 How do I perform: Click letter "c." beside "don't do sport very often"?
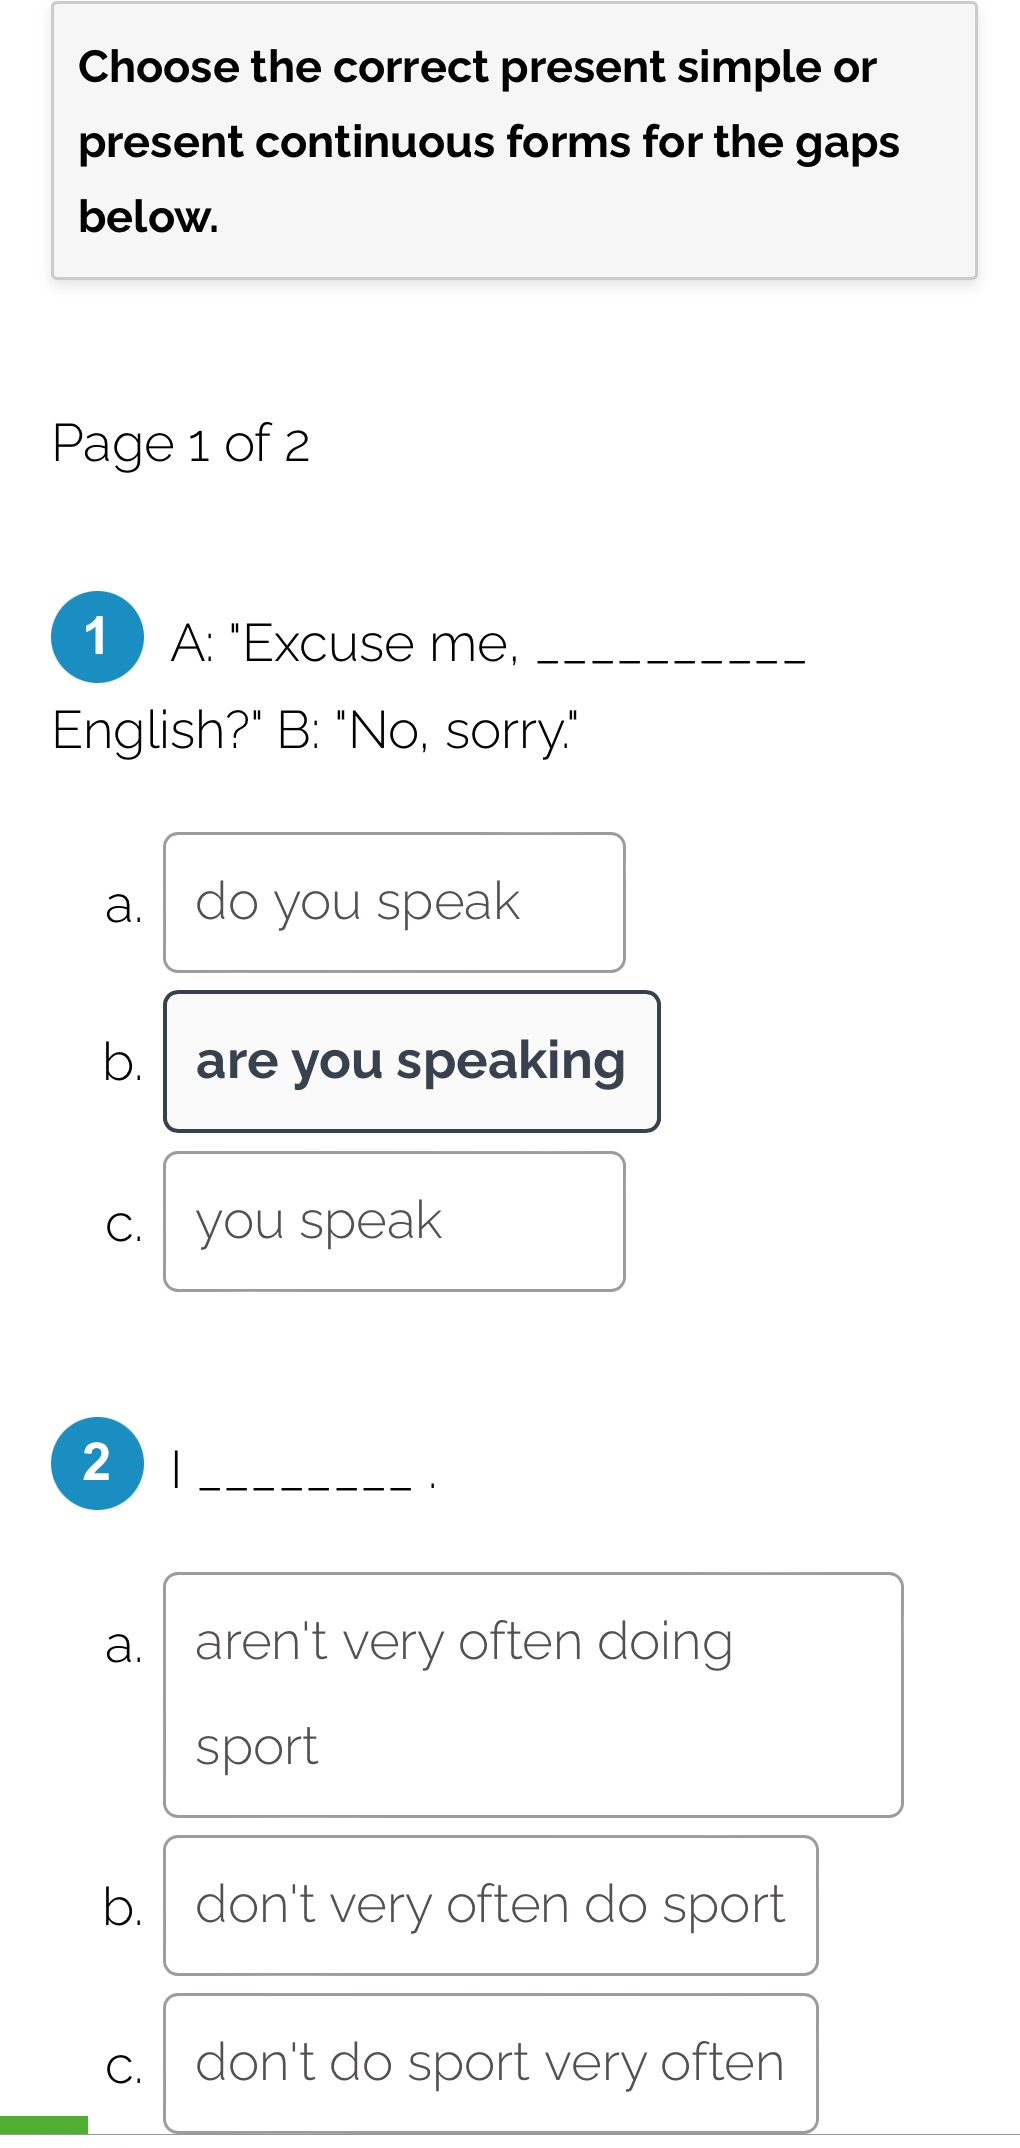pyautogui.click(x=123, y=2068)
